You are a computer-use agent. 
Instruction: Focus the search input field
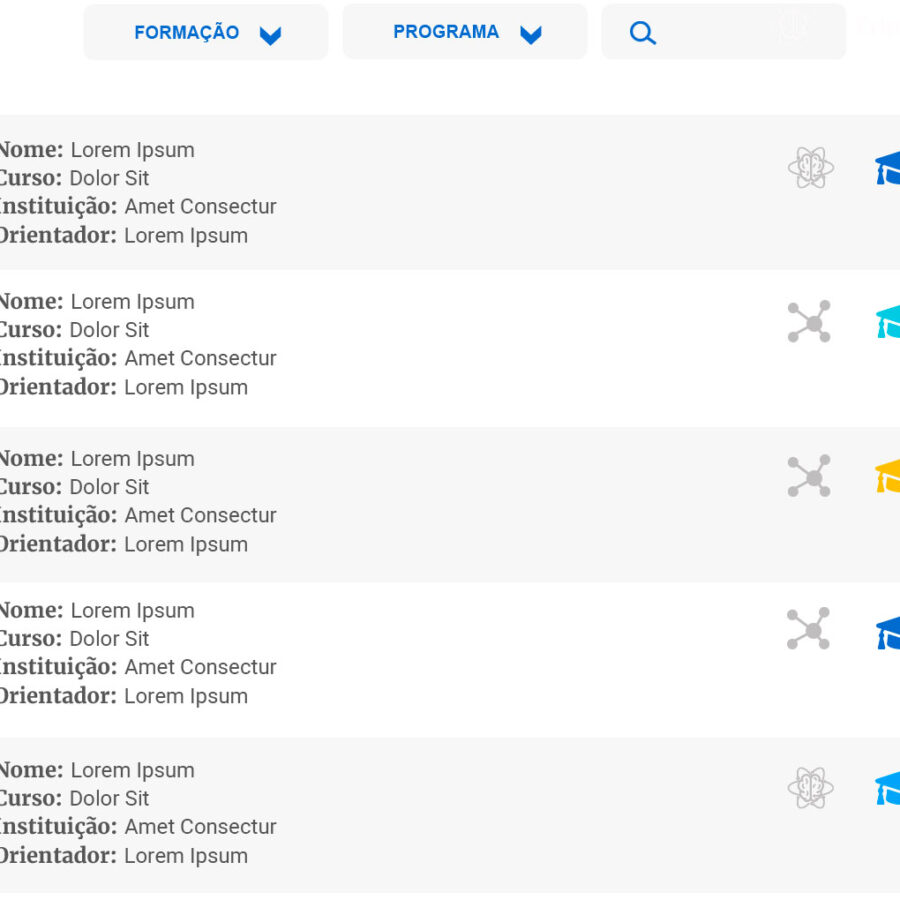724,32
